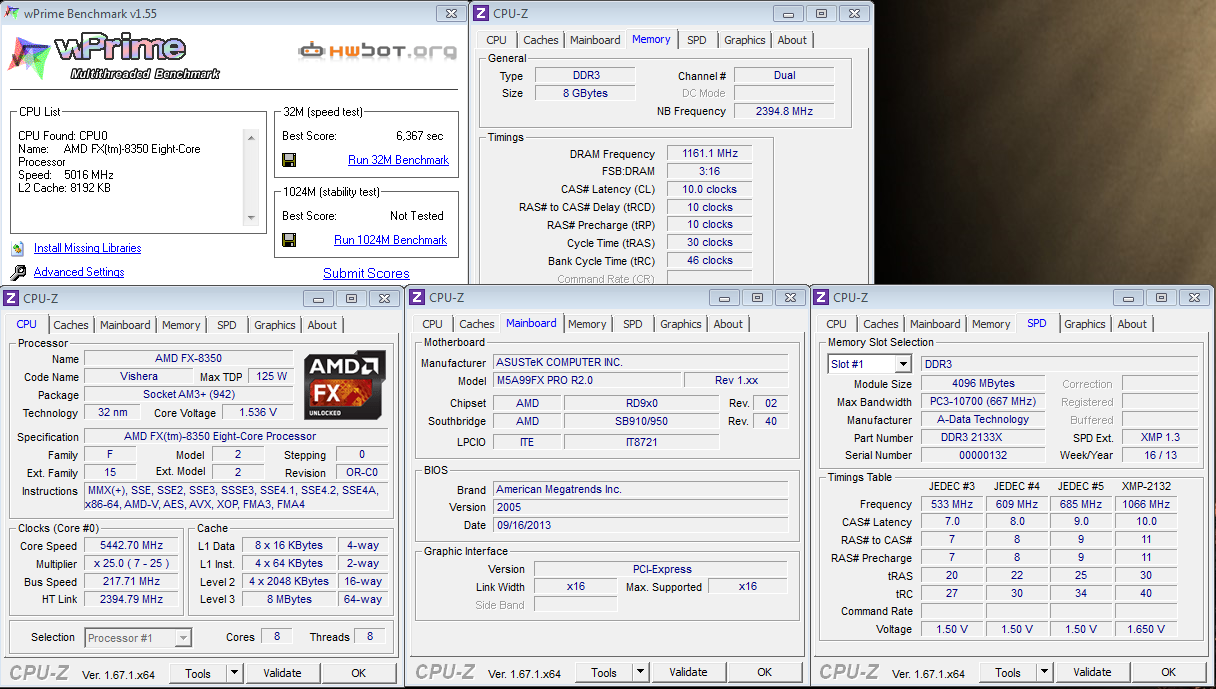Image resolution: width=1216 pixels, height=689 pixels.
Task: Open Advanced Settings link
Action: pyautogui.click(x=79, y=272)
